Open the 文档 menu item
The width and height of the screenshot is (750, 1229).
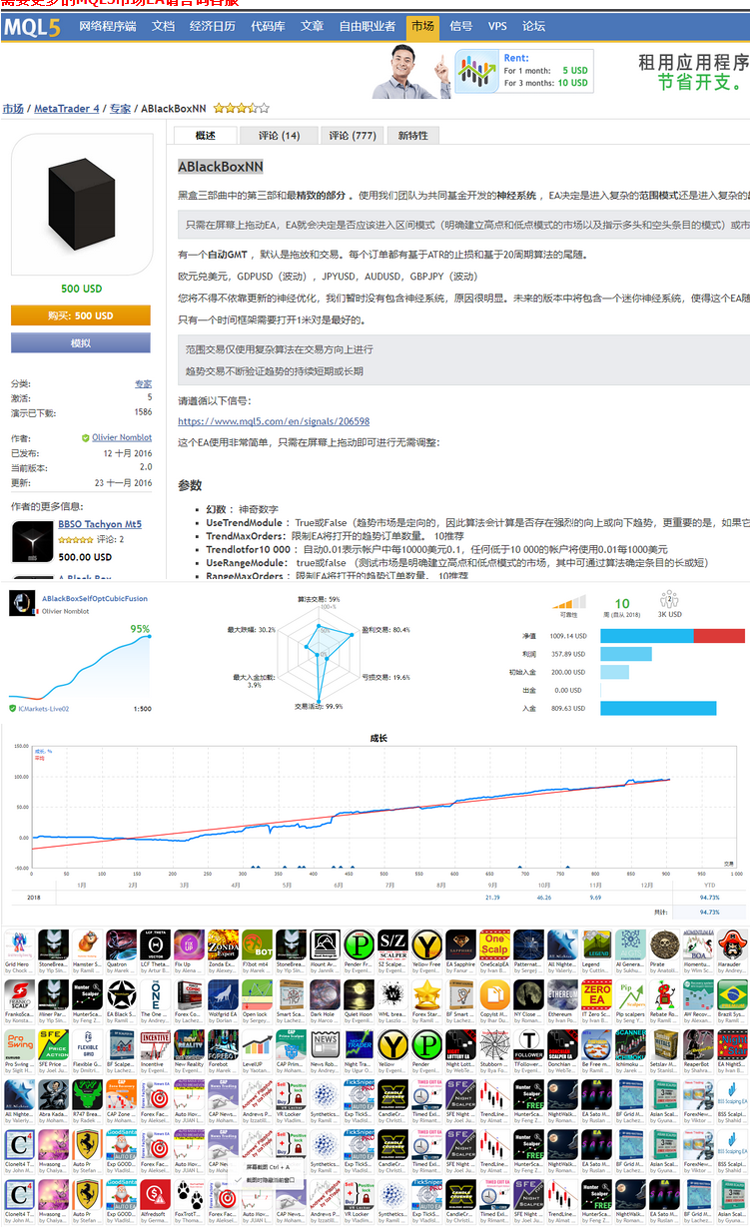(x=163, y=27)
